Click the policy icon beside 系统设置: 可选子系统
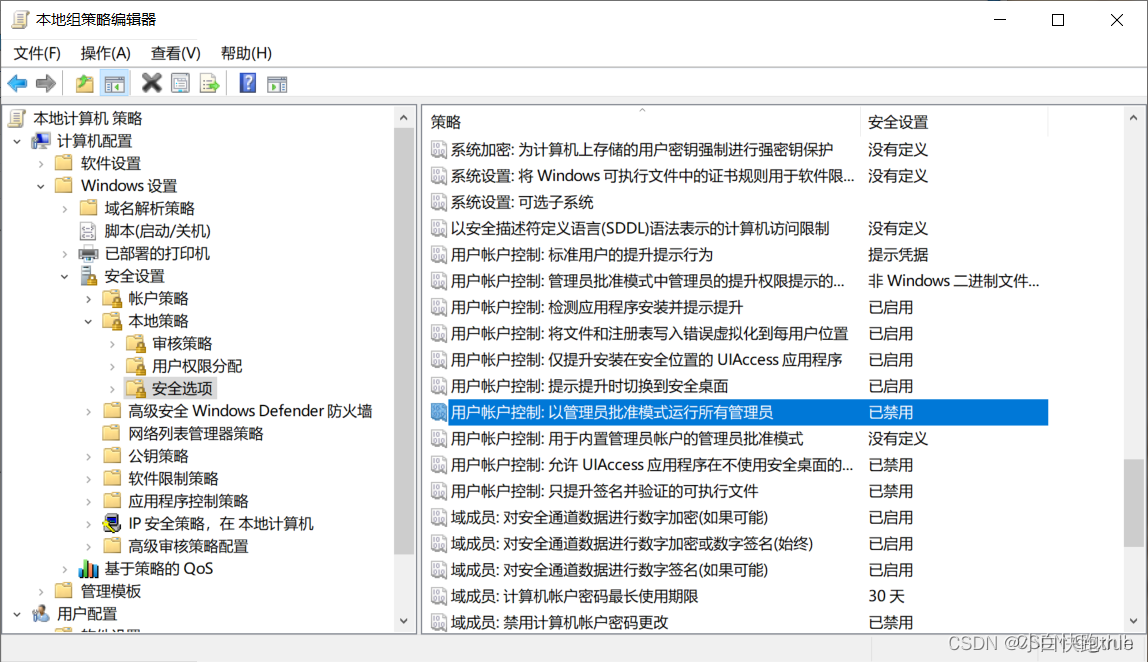The image size is (1148, 662). 439,202
